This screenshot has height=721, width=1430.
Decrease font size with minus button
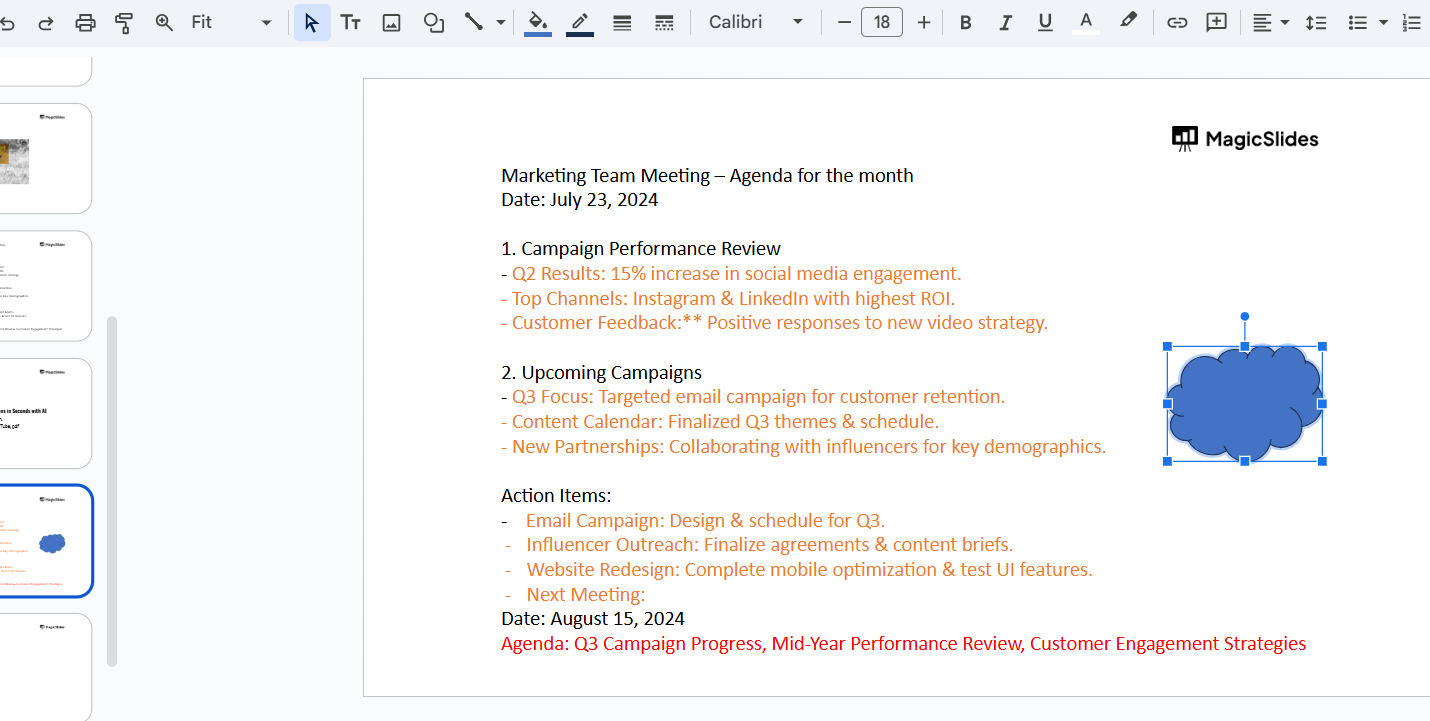click(844, 22)
